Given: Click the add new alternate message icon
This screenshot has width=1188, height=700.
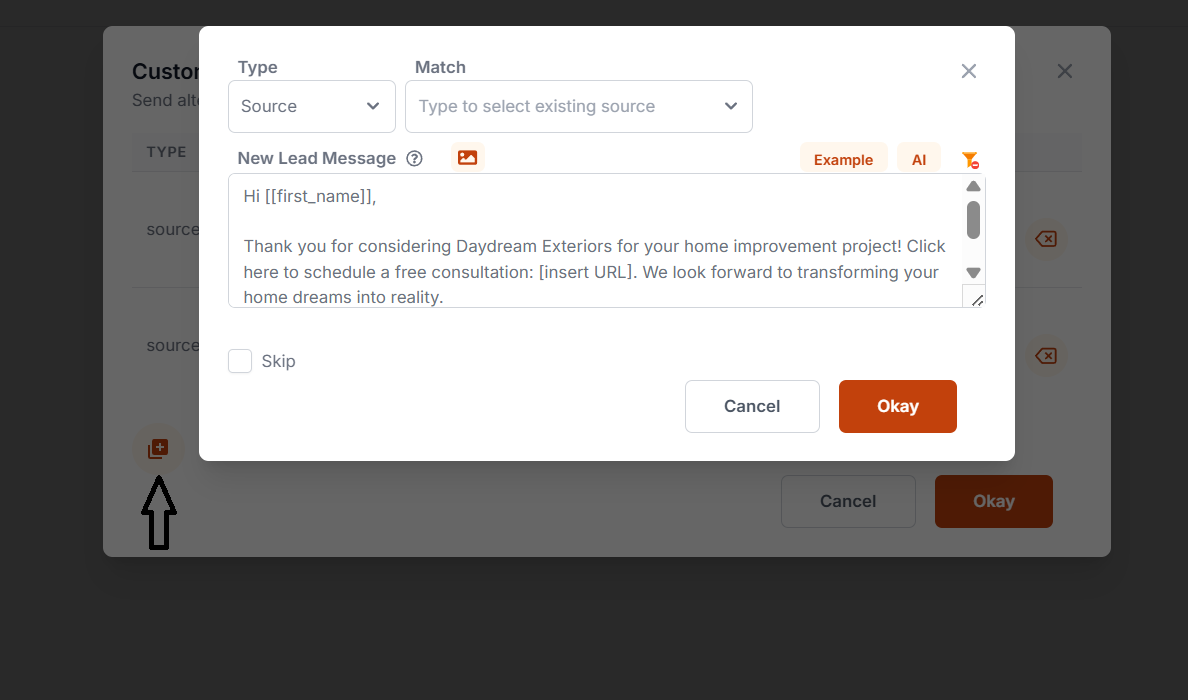Looking at the screenshot, I should click(157, 448).
